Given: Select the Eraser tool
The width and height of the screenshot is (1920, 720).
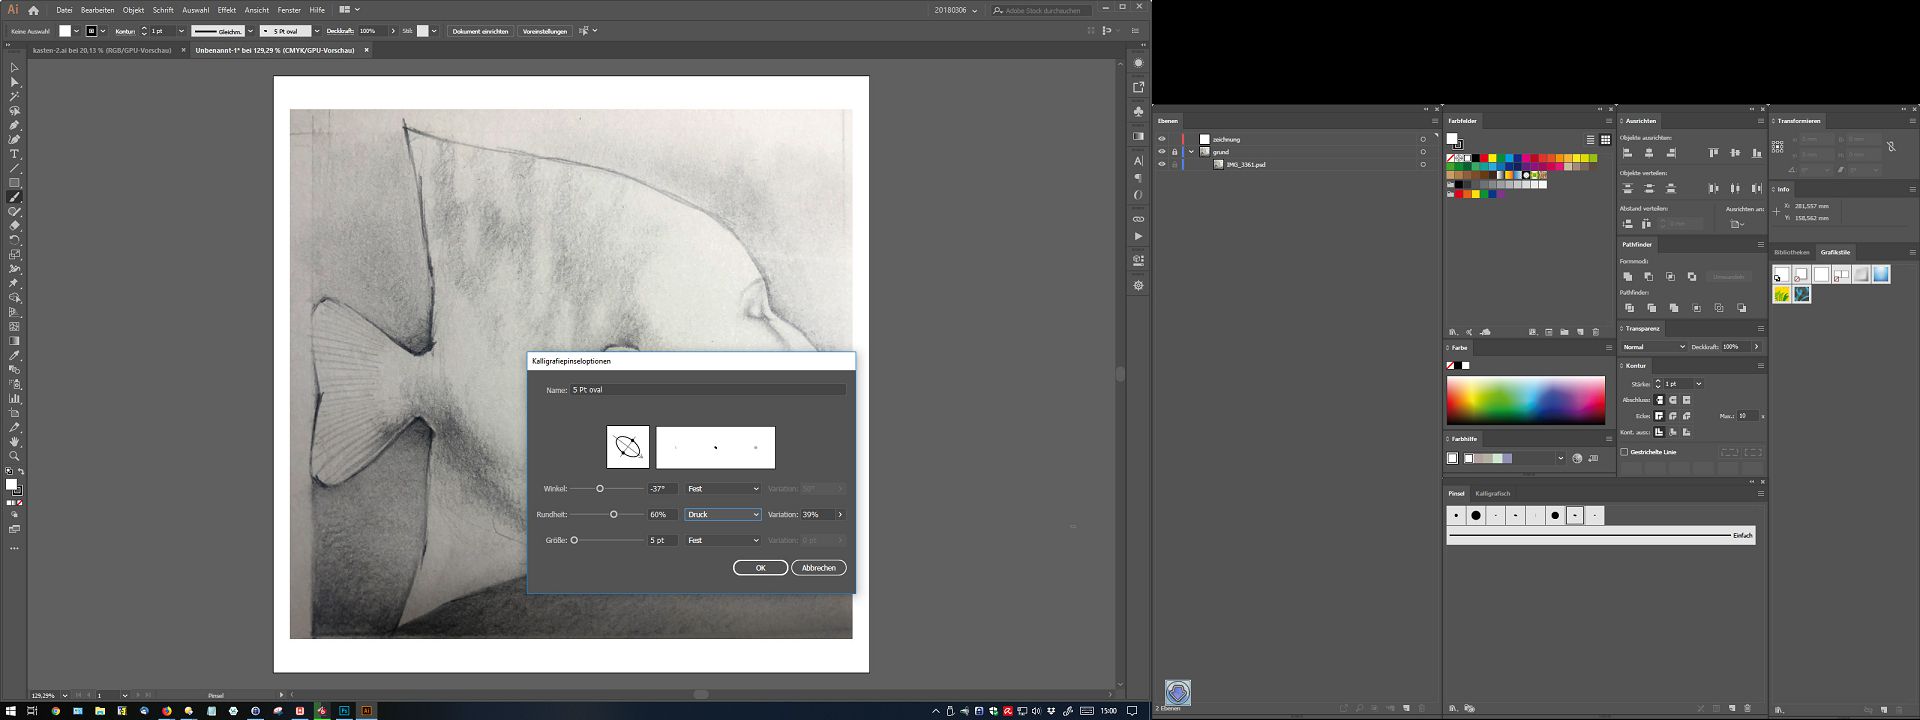Looking at the screenshot, I should [14, 226].
